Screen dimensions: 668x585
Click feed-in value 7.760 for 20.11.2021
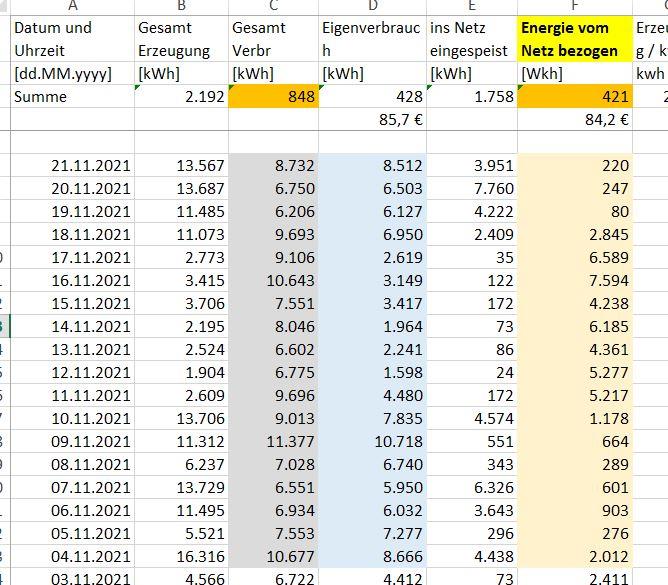tap(472, 188)
